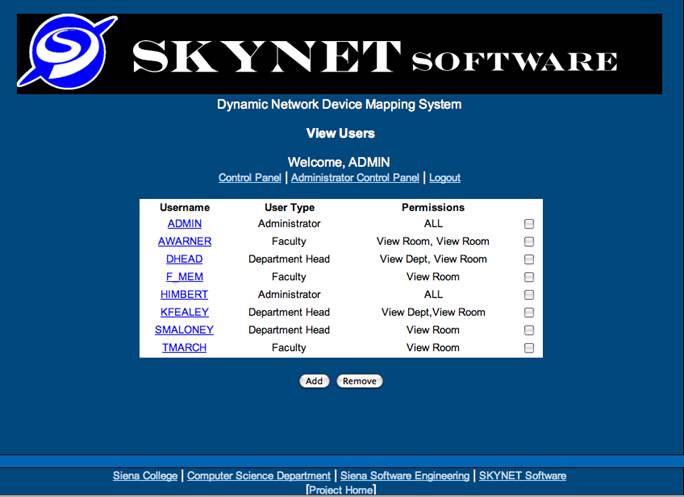Image resolution: width=684 pixels, height=497 pixels.
Task: Open the Computer Science Department link
Action: coord(259,476)
